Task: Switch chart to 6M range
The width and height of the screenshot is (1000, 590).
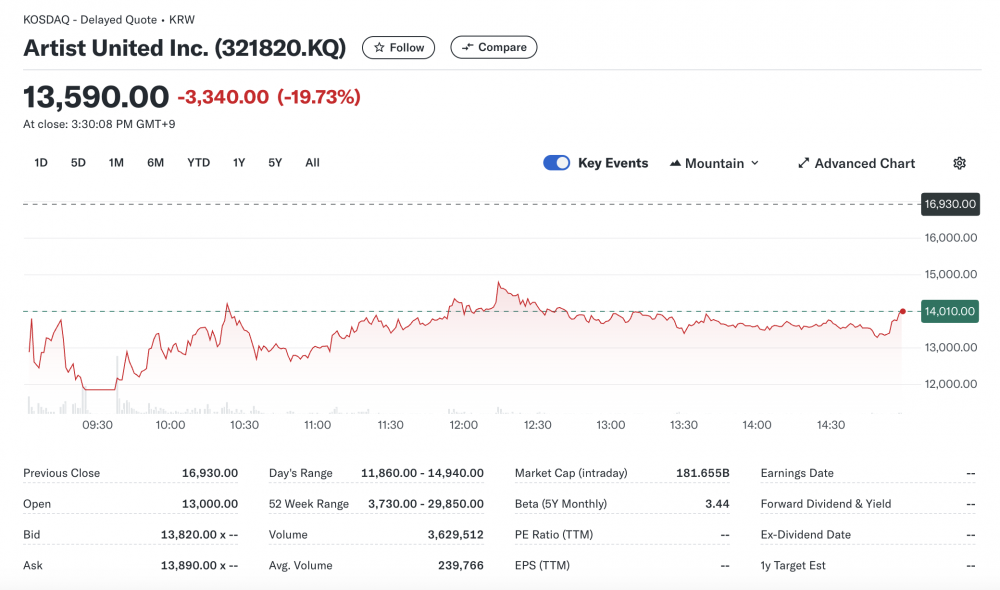Action: coord(156,163)
